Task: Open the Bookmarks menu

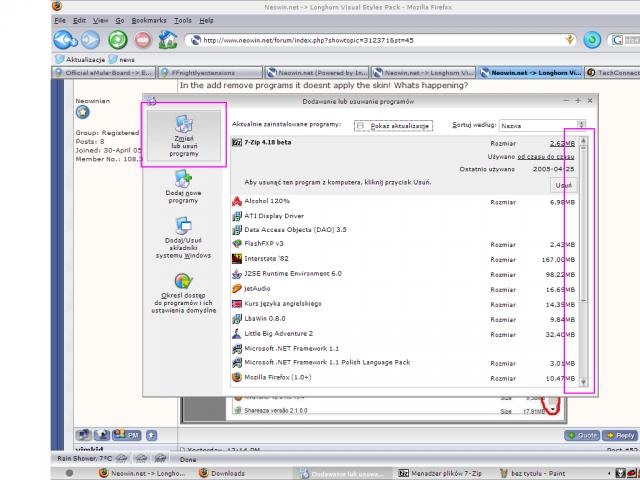Action: point(149,20)
